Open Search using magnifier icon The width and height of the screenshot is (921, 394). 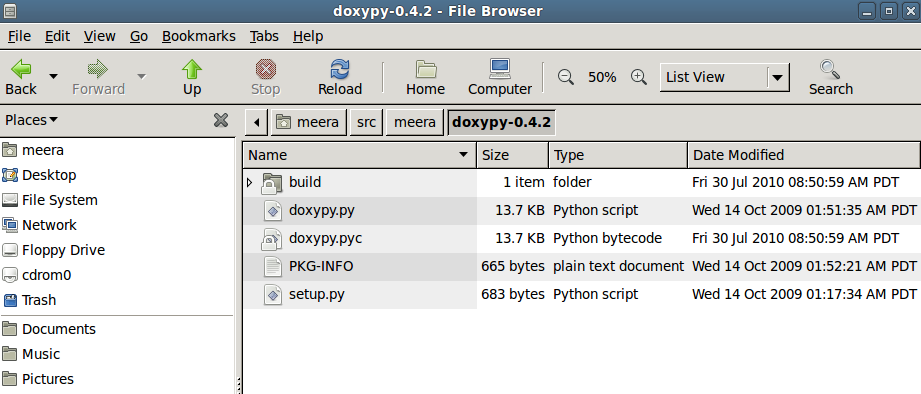(831, 77)
